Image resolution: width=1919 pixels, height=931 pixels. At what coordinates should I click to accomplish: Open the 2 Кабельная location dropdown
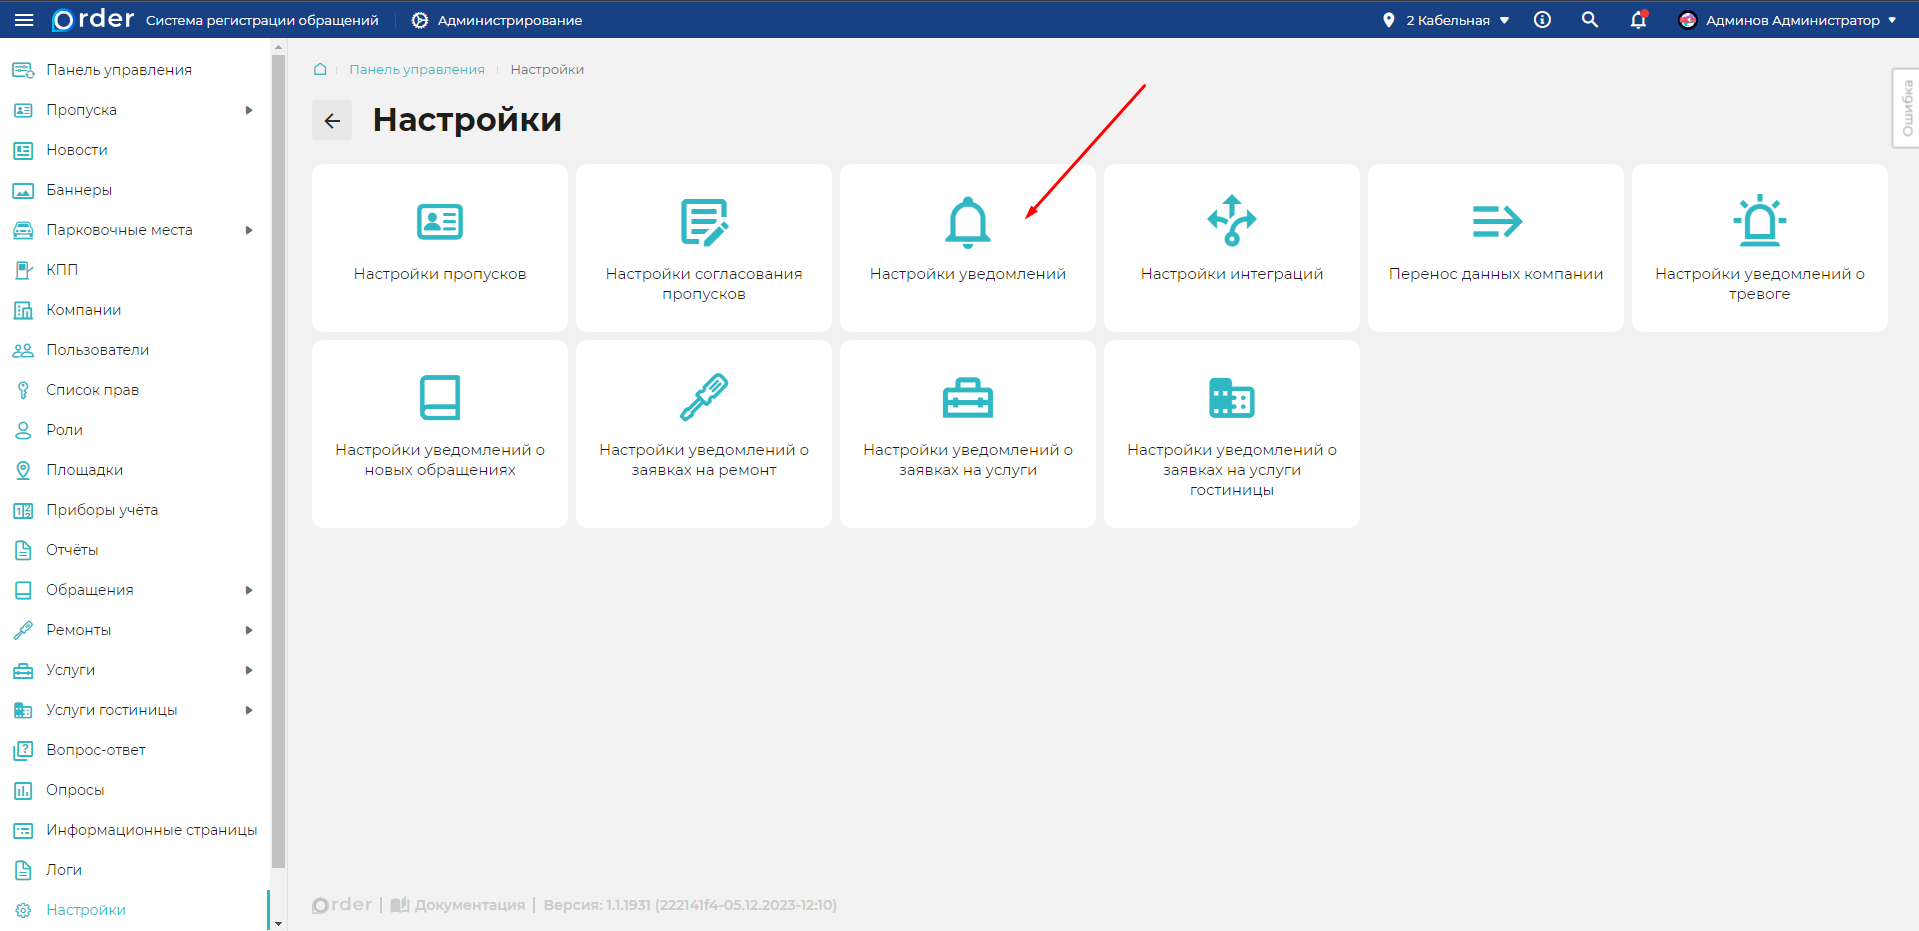click(1446, 20)
